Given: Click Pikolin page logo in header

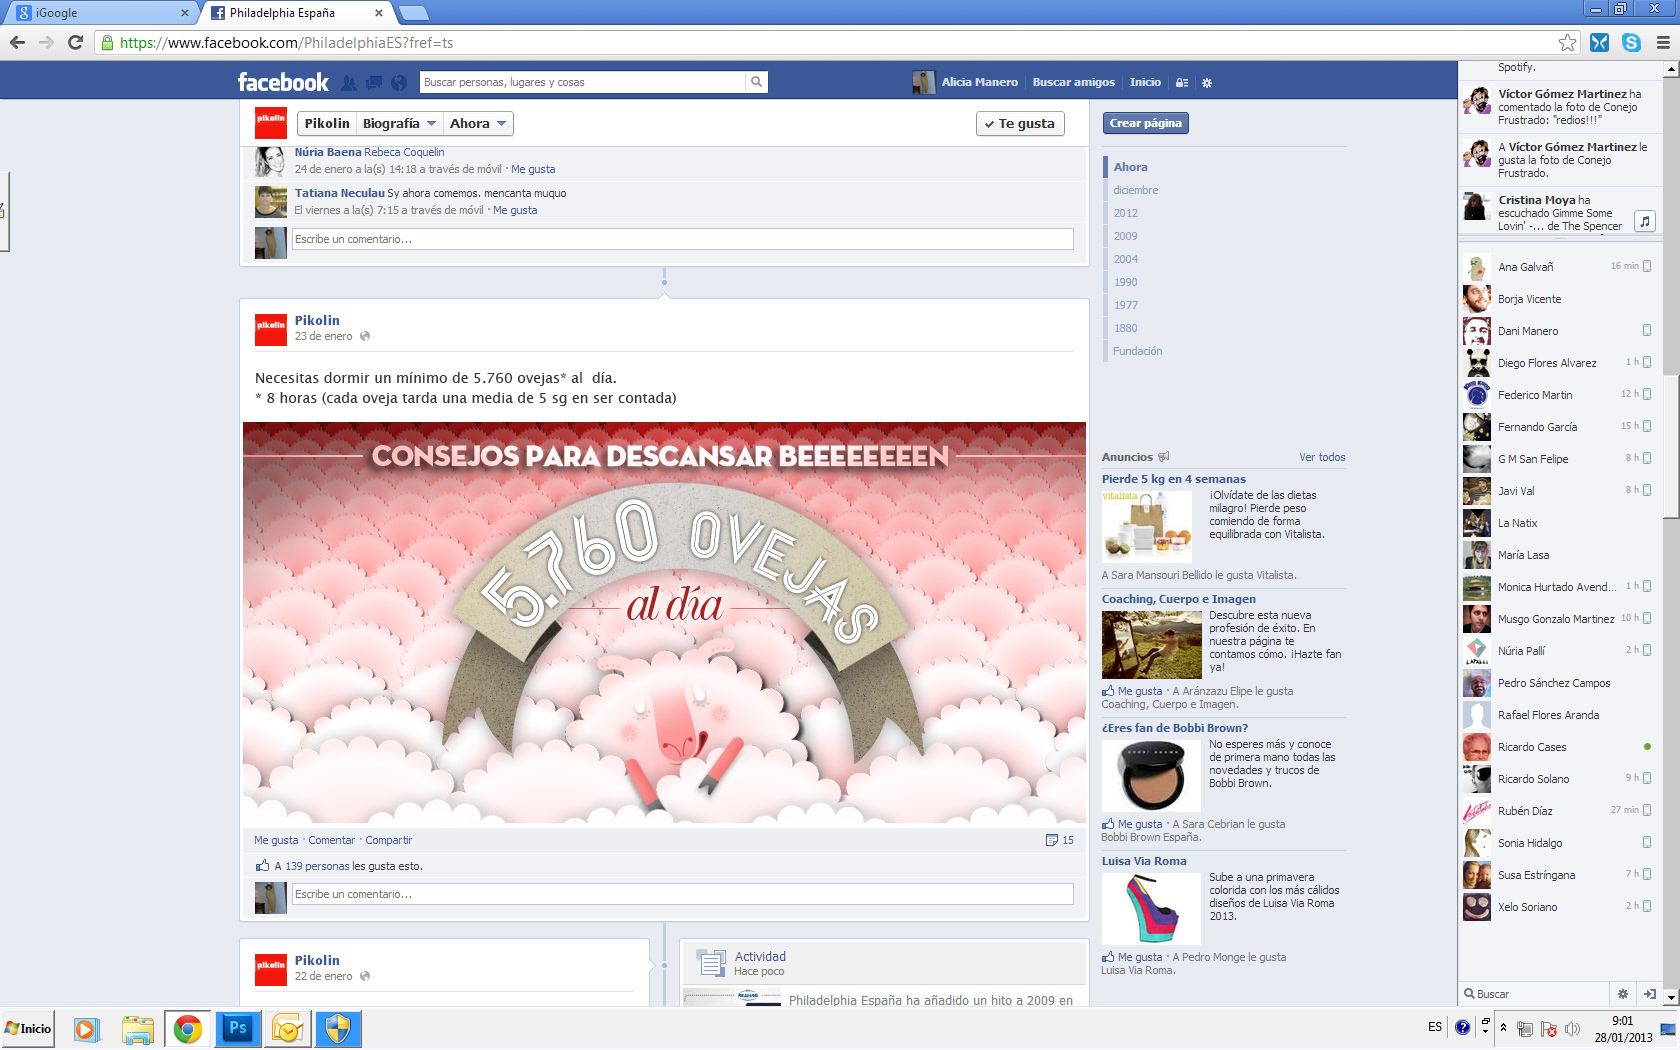Looking at the screenshot, I should click(x=271, y=123).
